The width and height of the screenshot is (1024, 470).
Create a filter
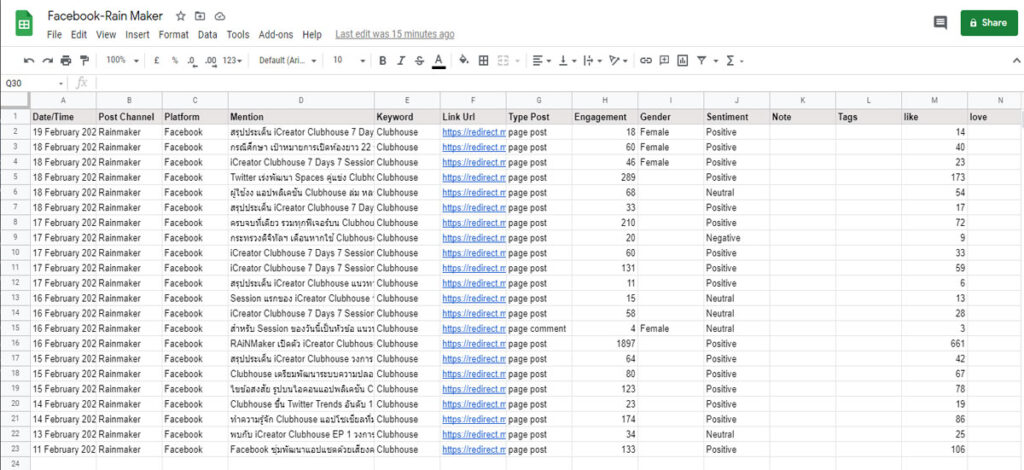[701, 61]
